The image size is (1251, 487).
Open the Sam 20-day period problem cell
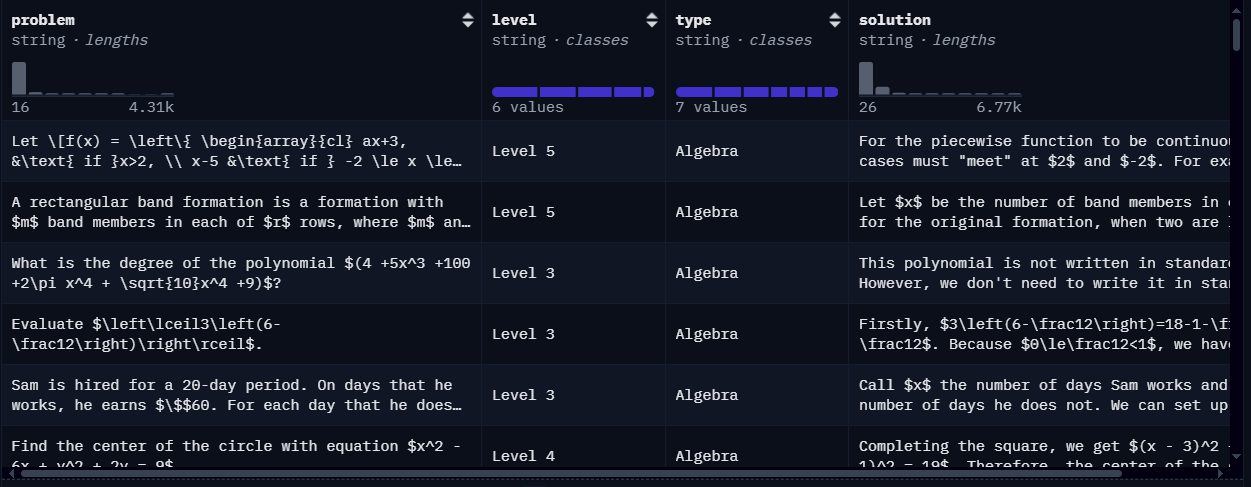click(x=241, y=395)
